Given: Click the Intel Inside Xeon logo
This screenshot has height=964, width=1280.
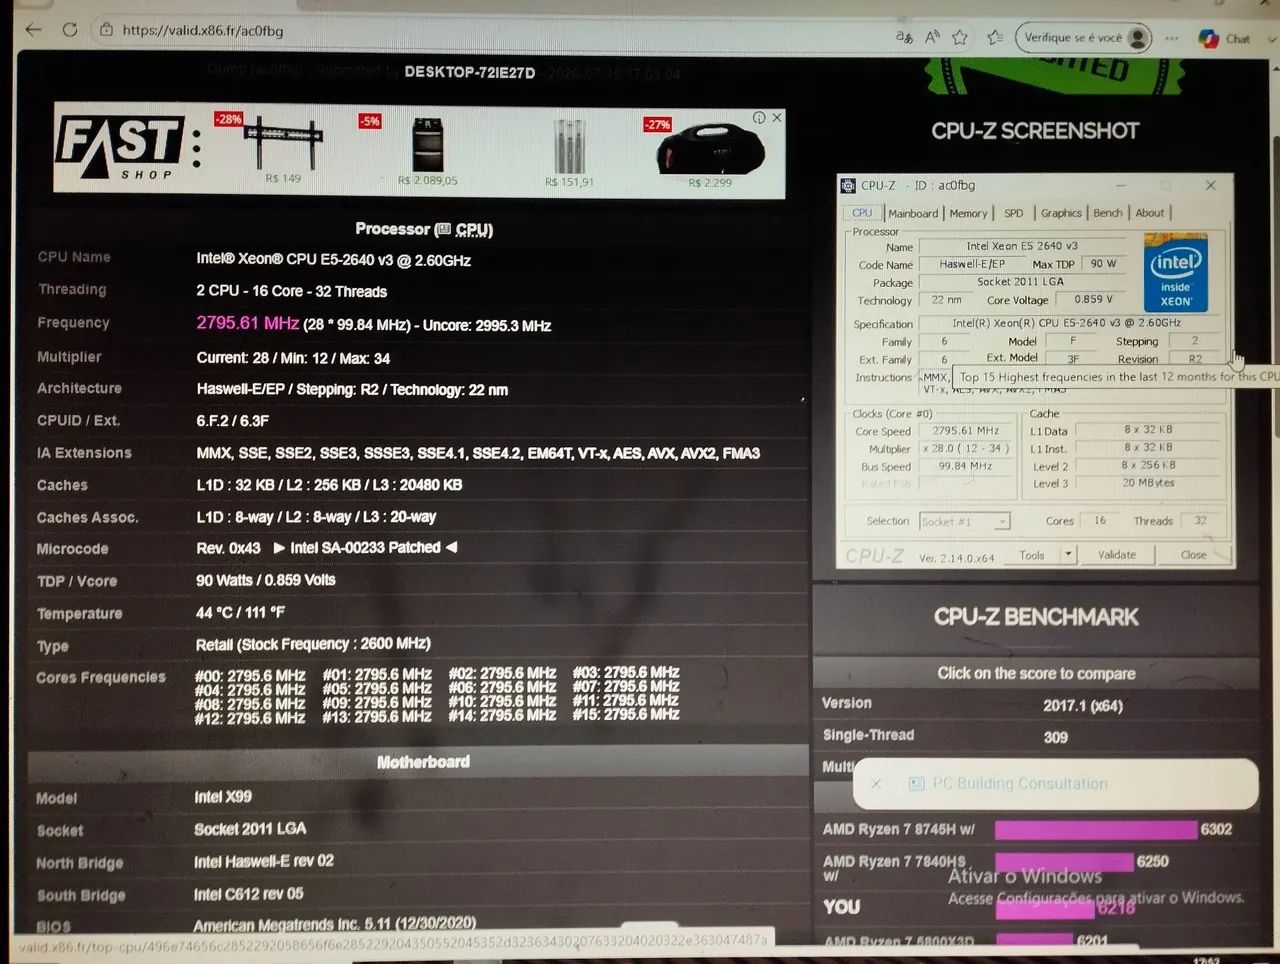Looking at the screenshot, I should pyautogui.click(x=1176, y=273).
